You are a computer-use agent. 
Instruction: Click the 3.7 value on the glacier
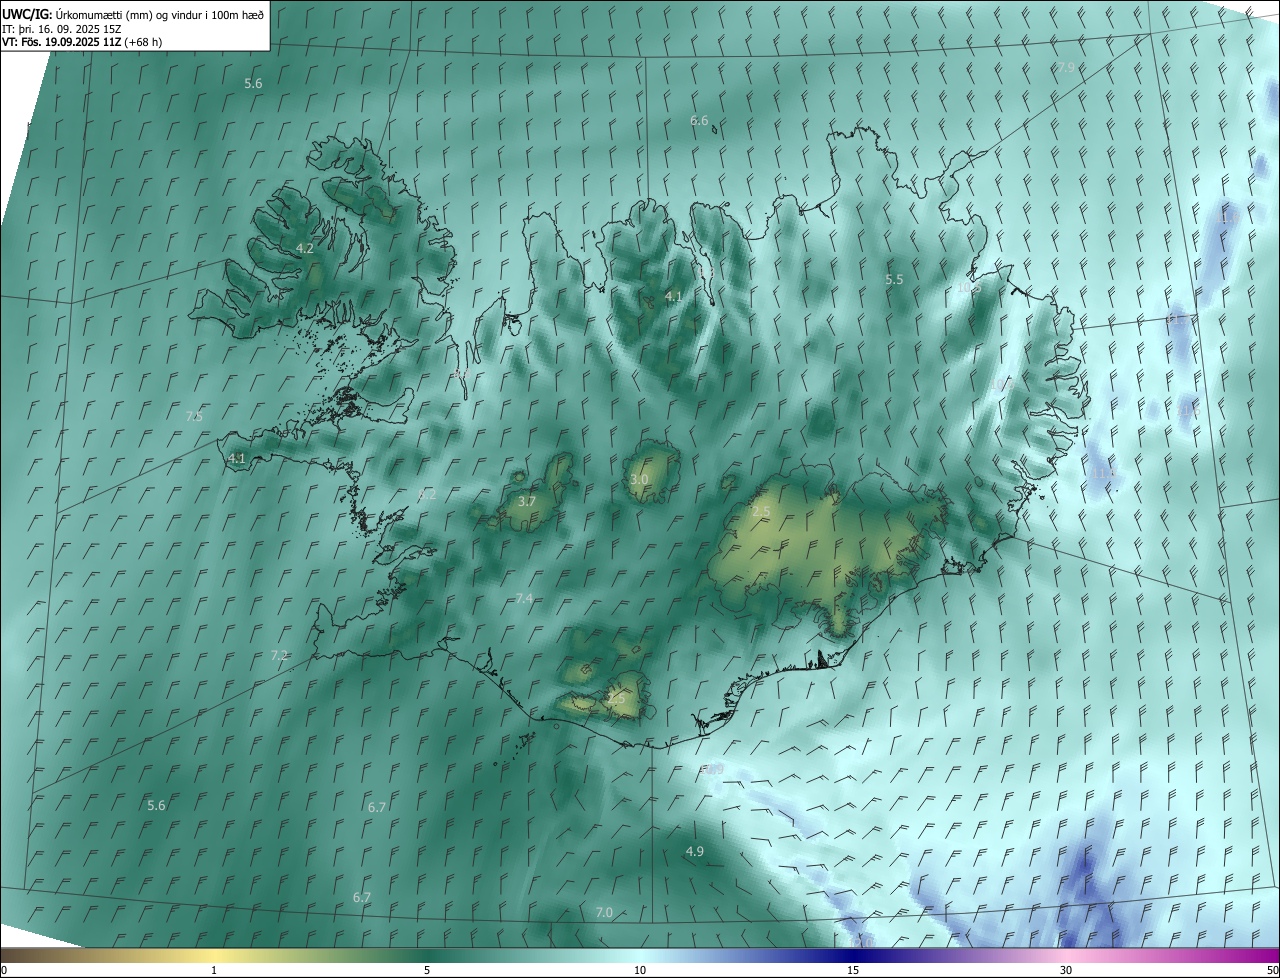527,501
